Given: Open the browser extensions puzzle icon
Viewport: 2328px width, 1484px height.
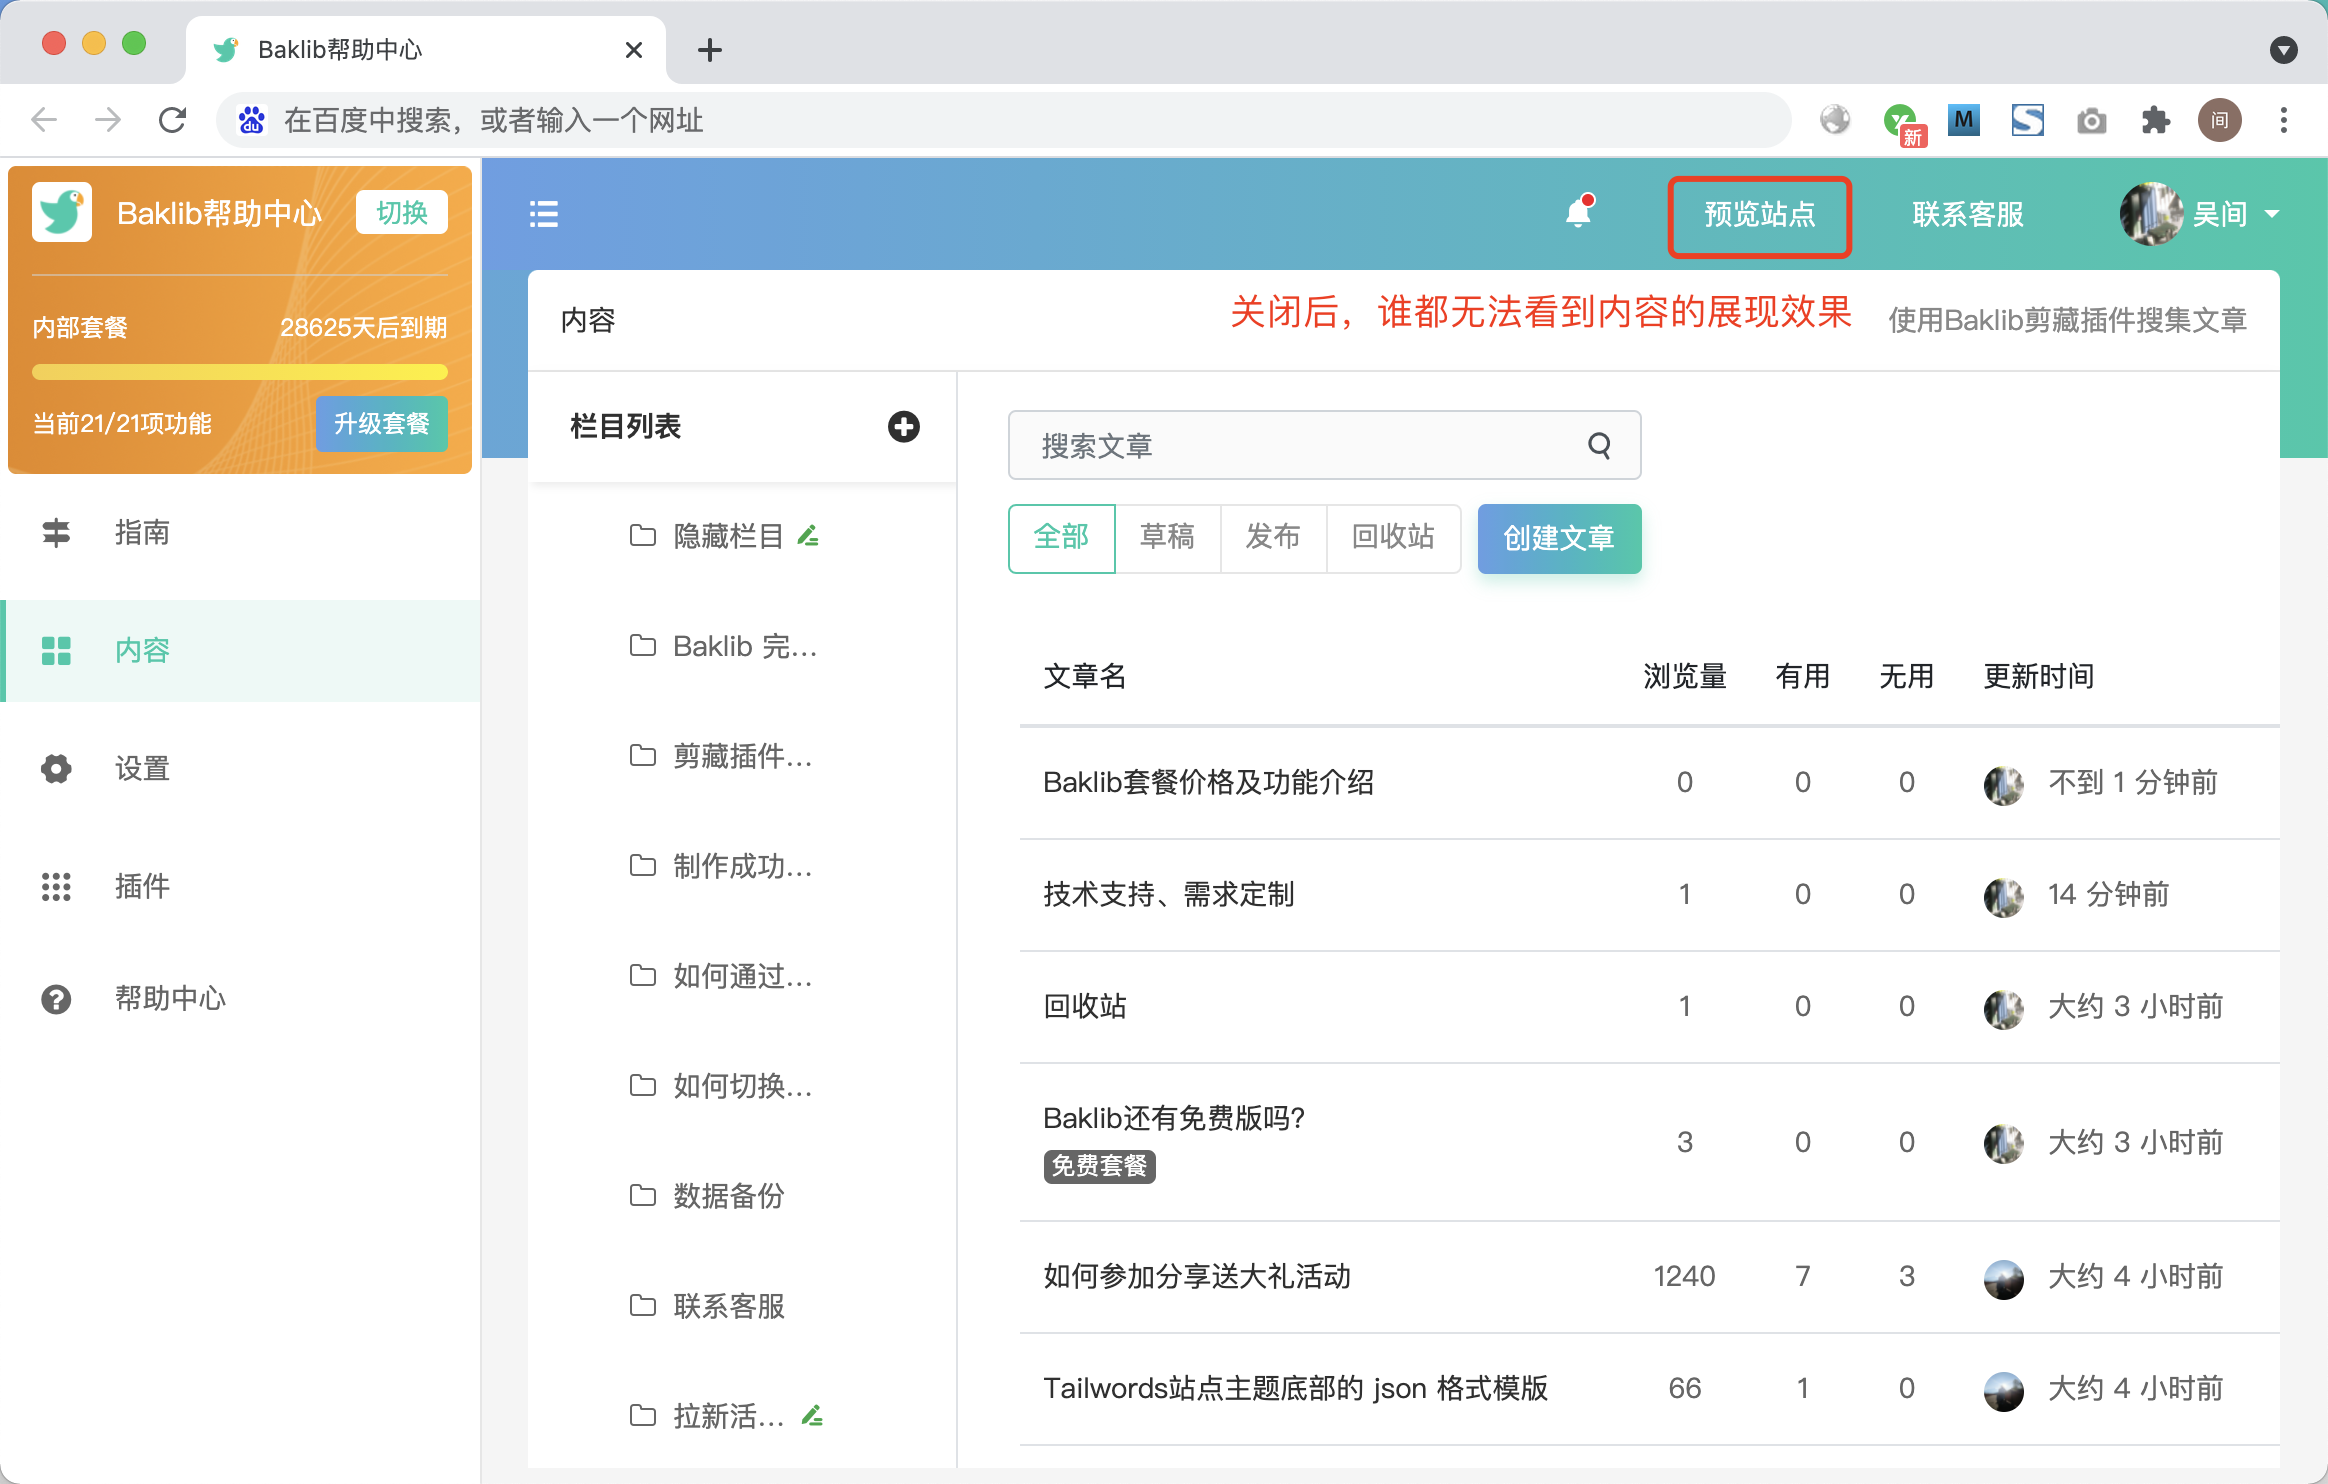Looking at the screenshot, I should pos(2156,121).
